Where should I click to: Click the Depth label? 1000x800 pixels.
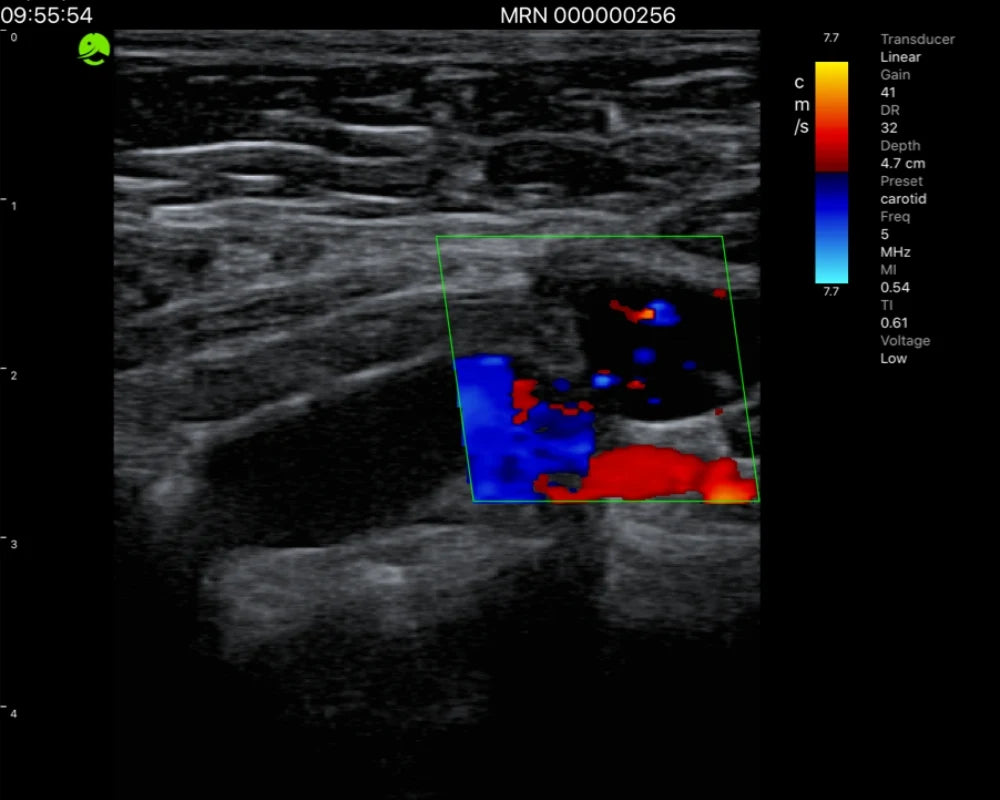tap(900, 145)
